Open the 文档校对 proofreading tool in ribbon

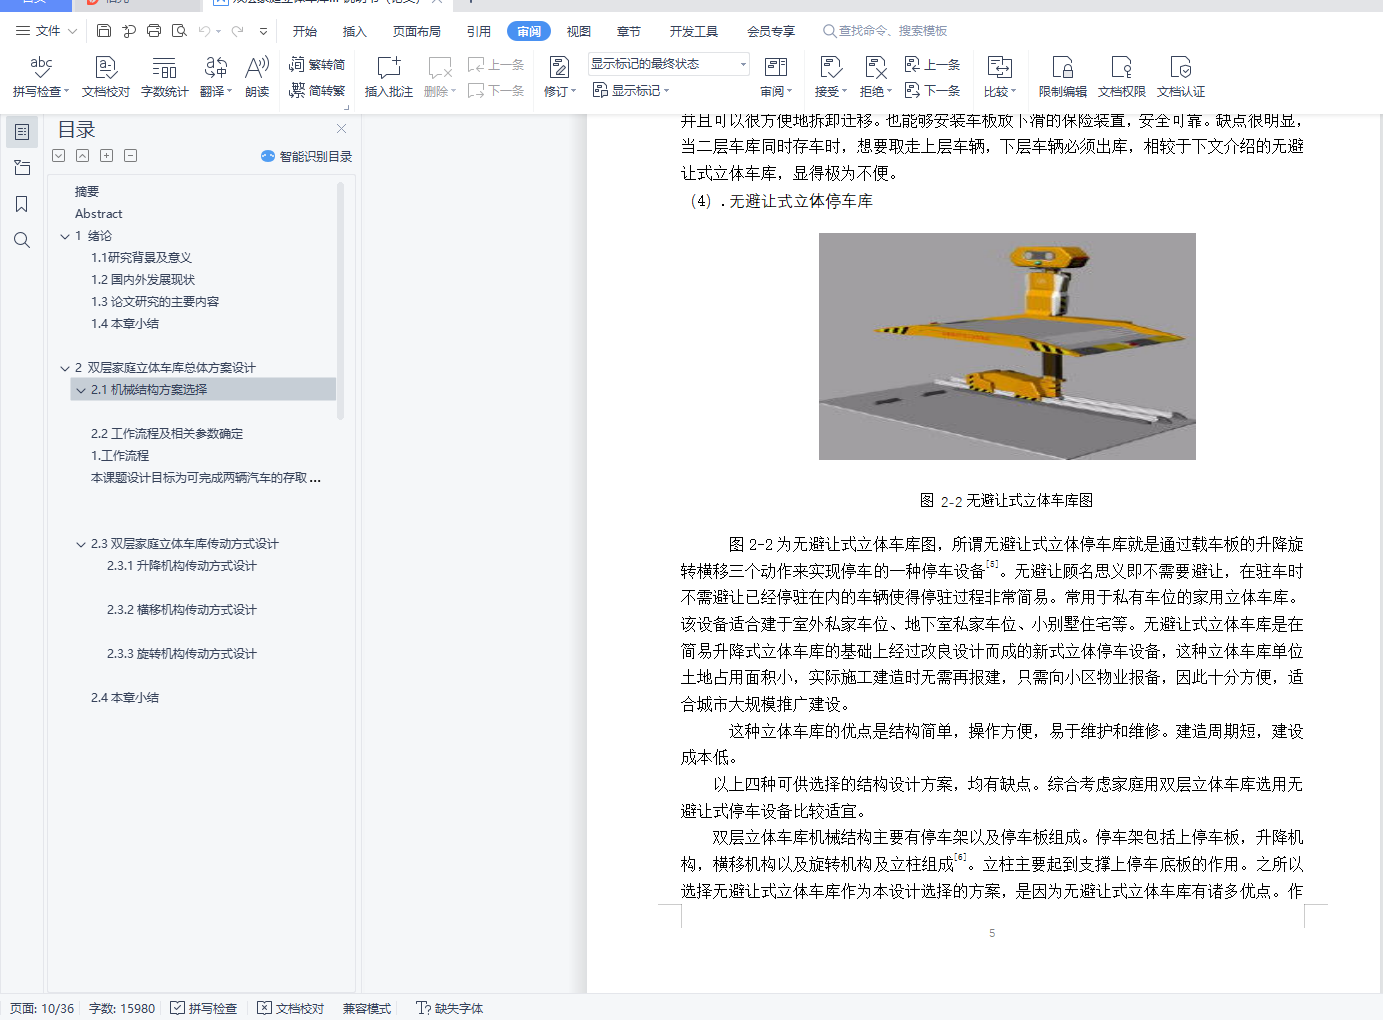[x=106, y=77]
